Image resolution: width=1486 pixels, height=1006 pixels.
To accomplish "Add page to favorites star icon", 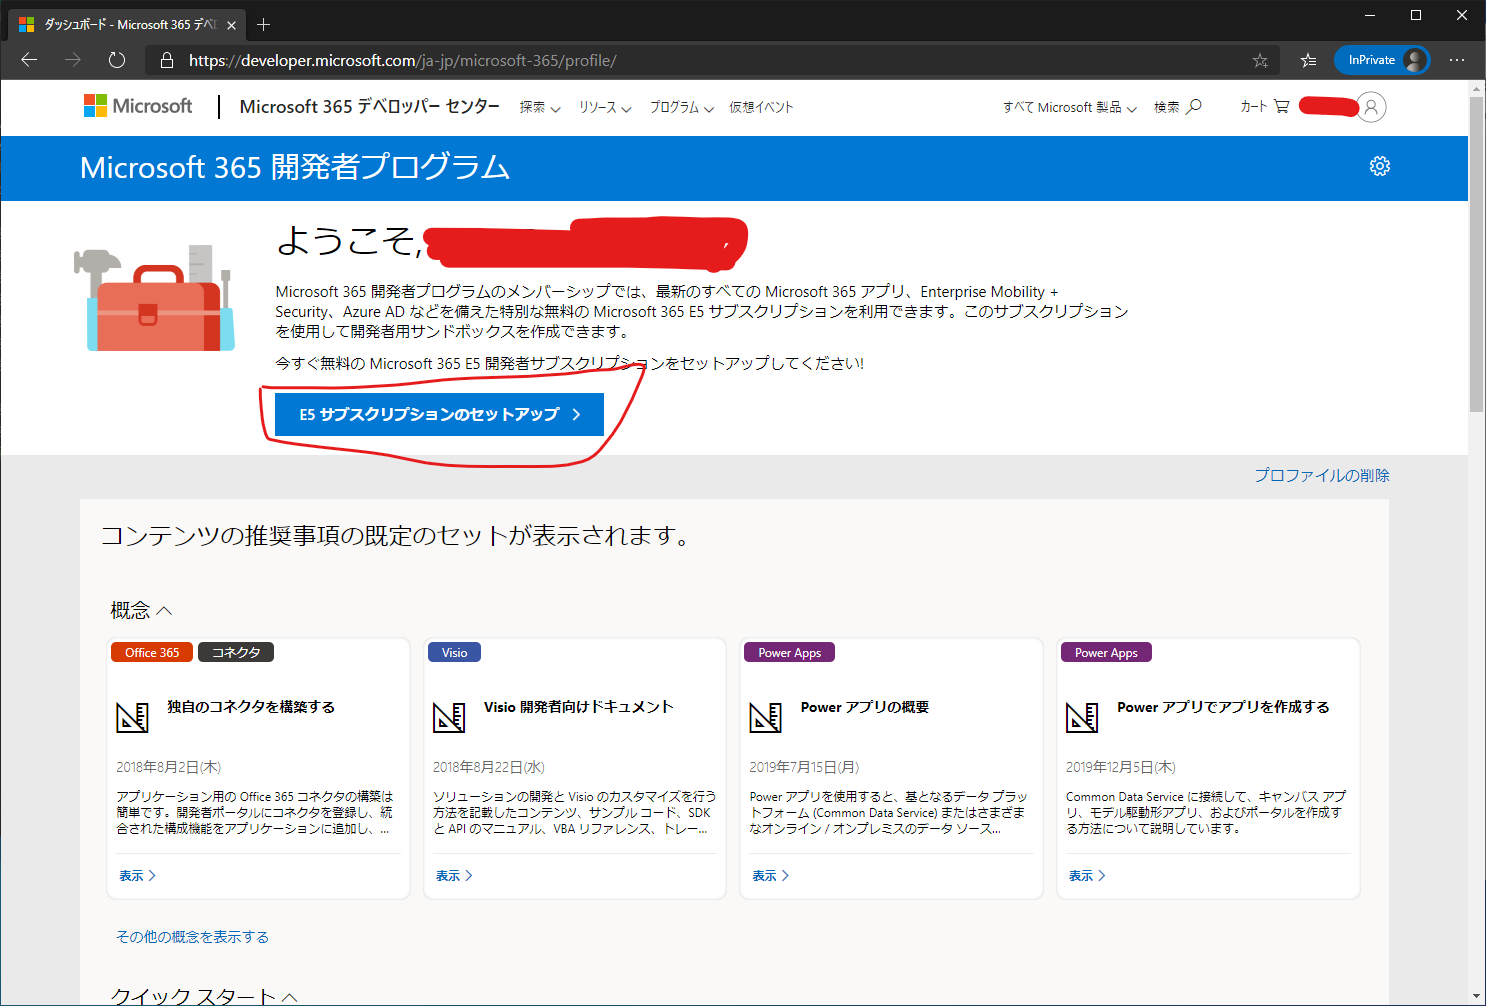I will click(1260, 61).
